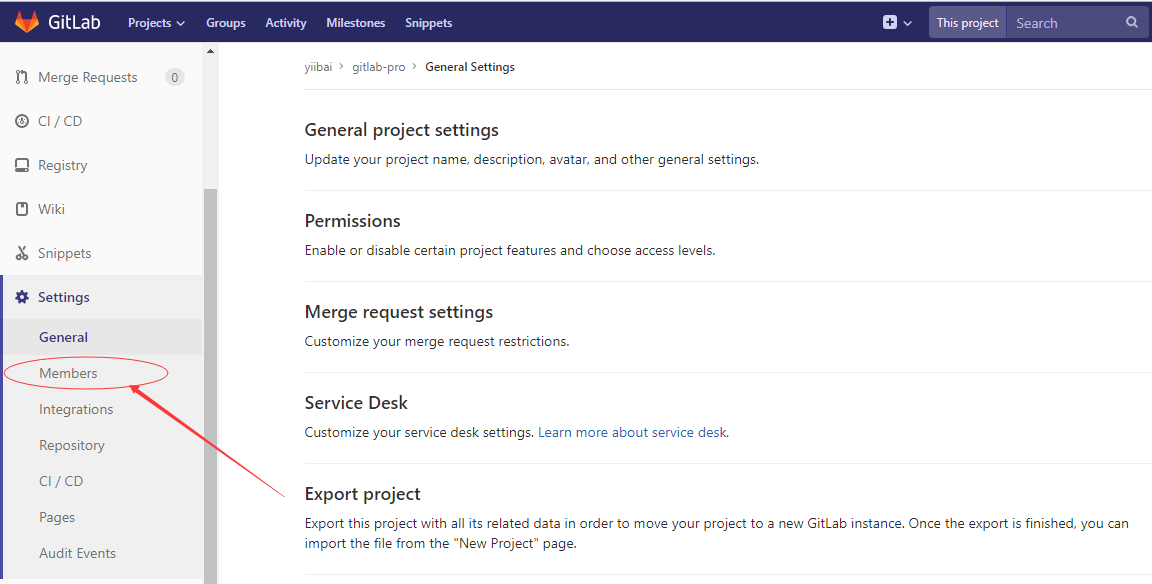Open Groups in the top navigation
The height and width of the screenshot is (584, 1152).
pos(226,23)
